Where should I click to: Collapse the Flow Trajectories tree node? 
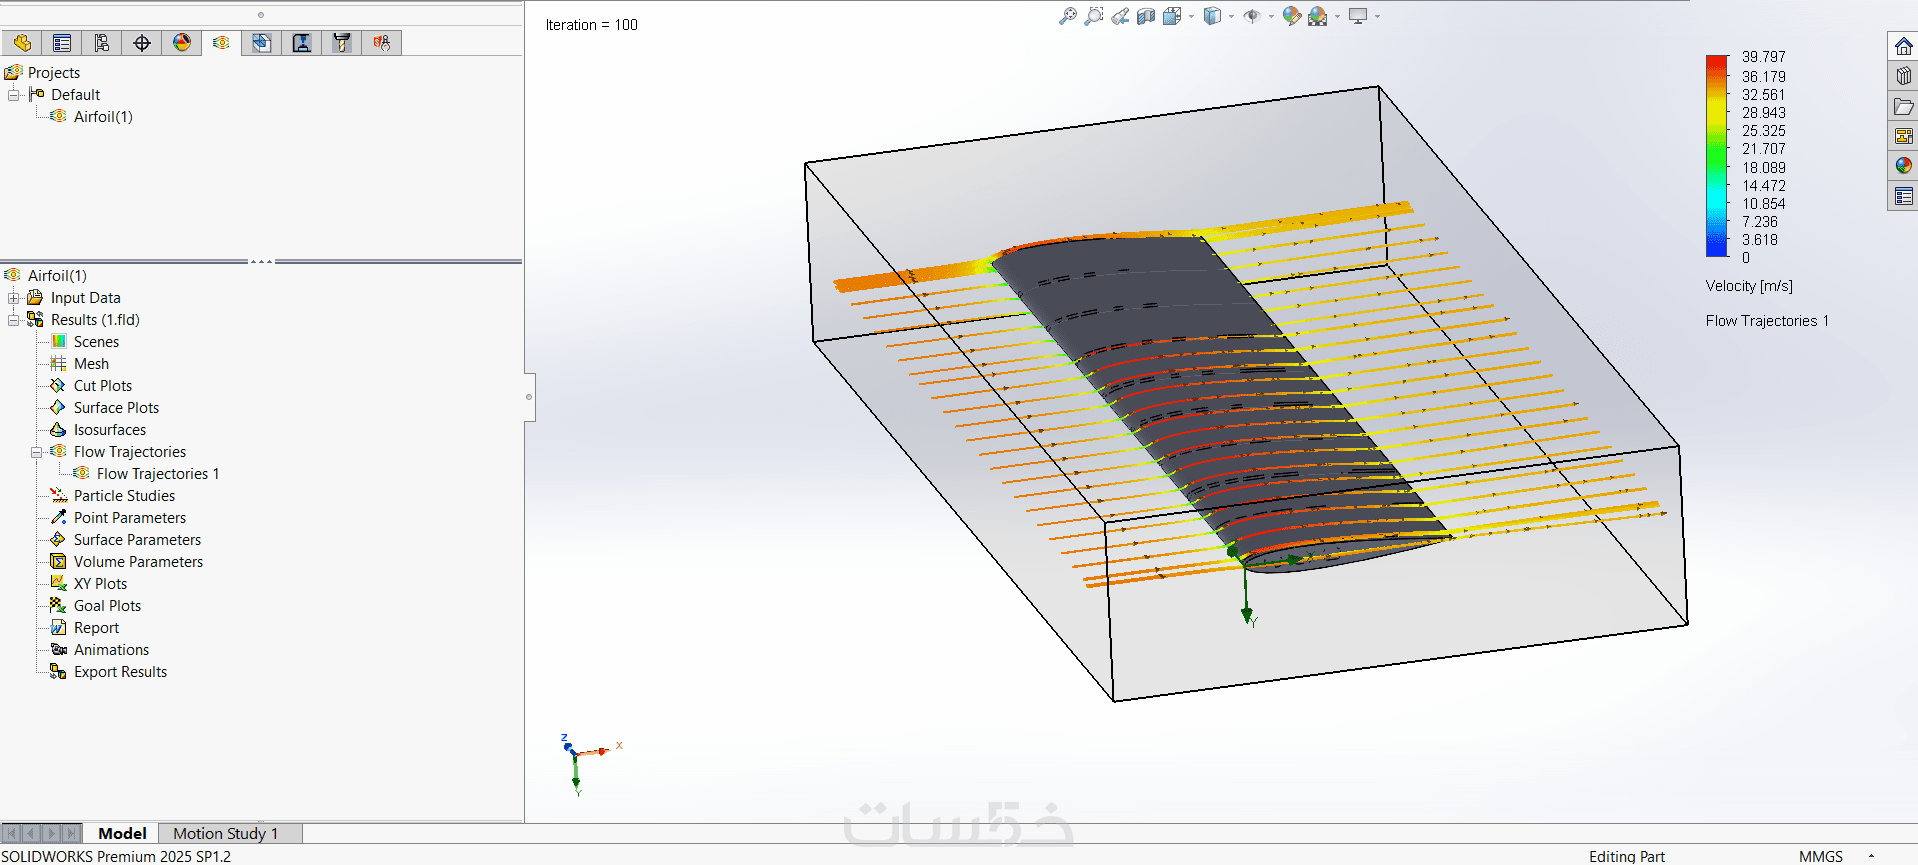37,452
